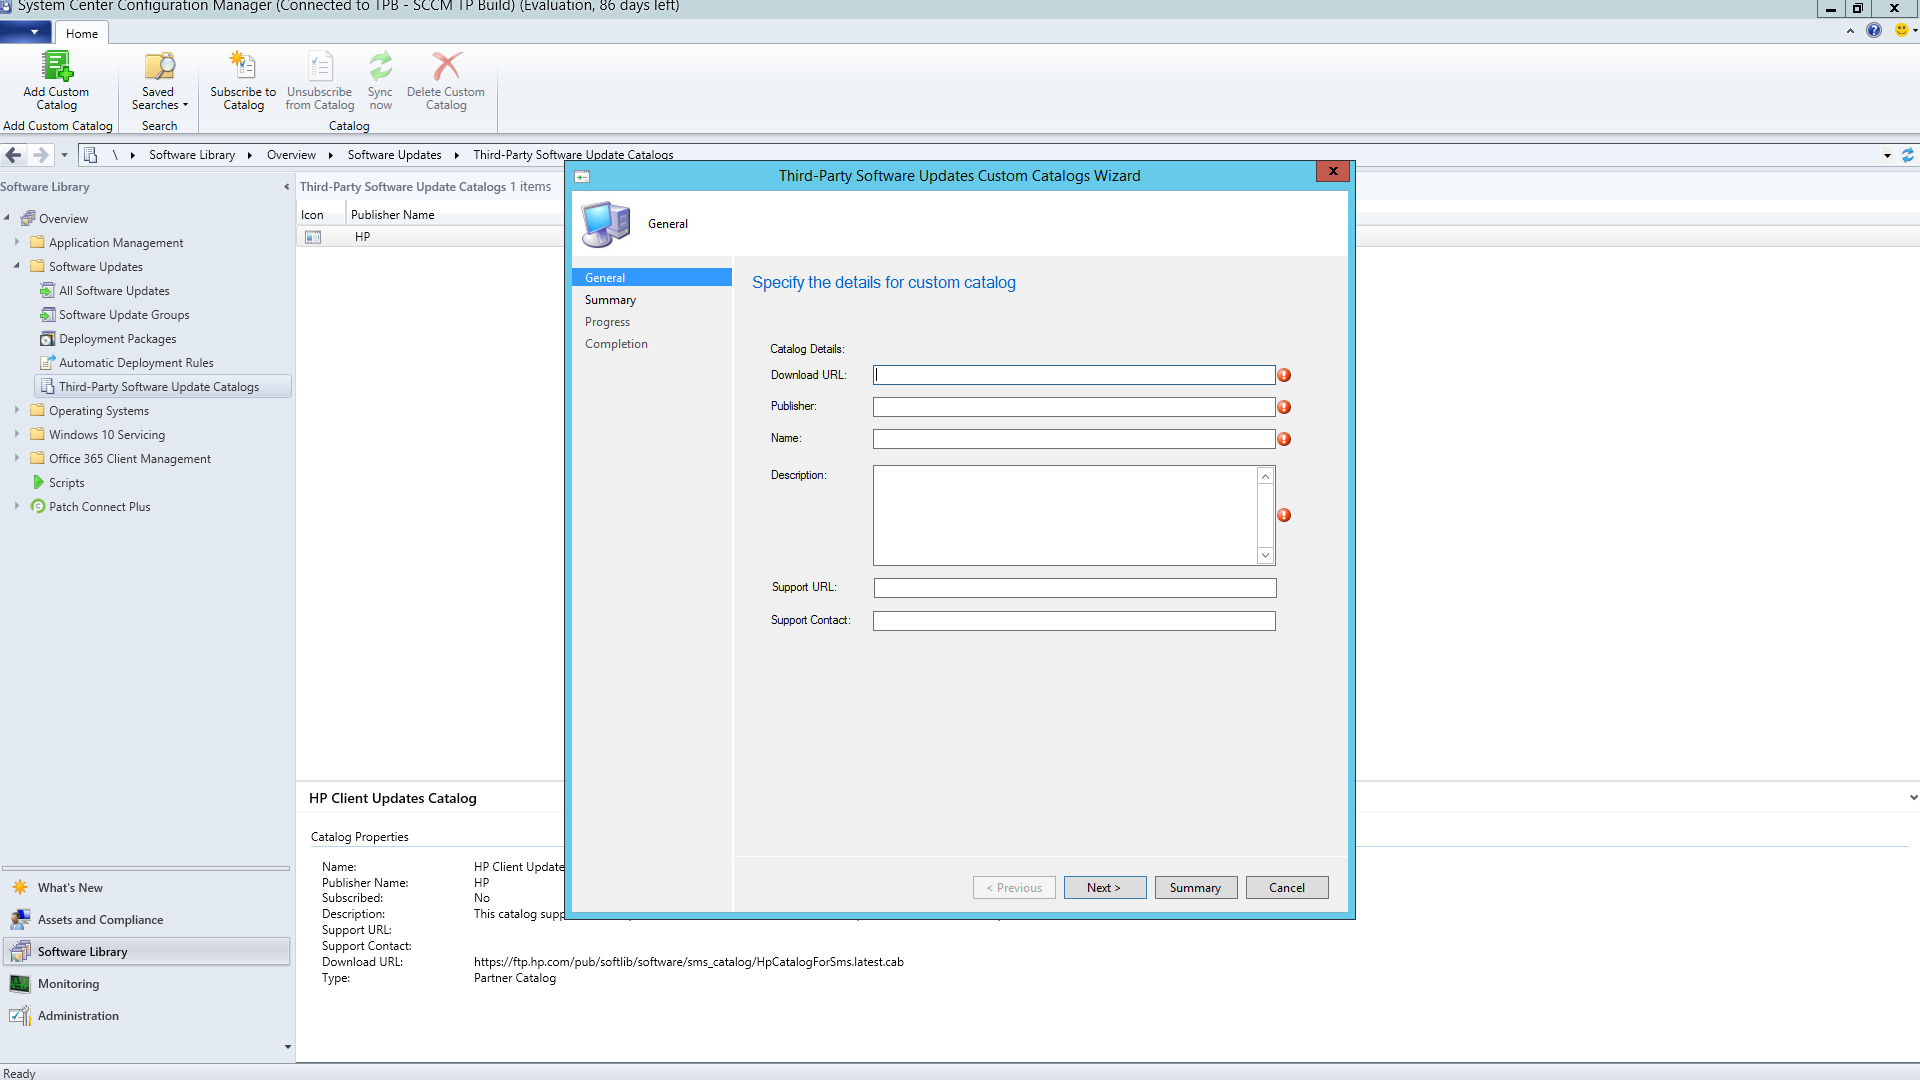Select All Software Updates tree item

pyautogui.click(x=114, y=291)
